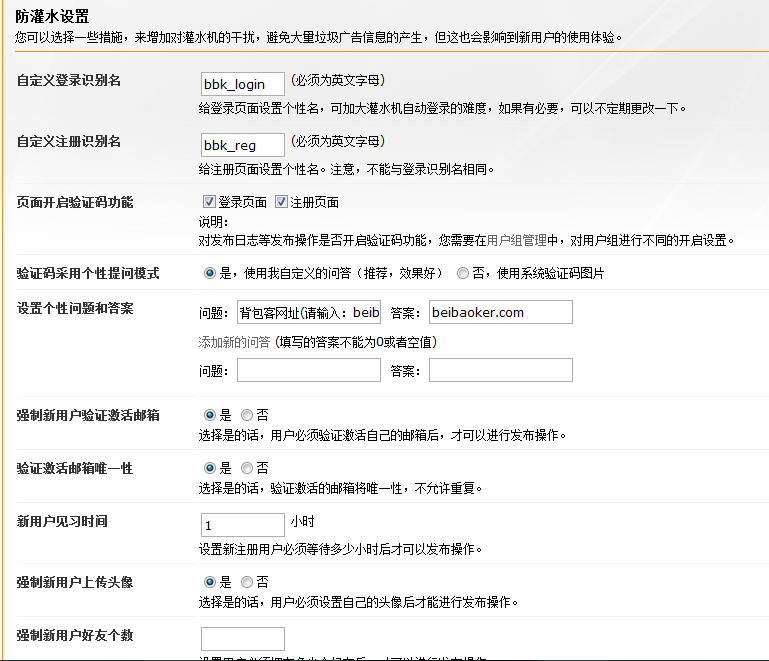Select 否，使用系统验证码图片 radio option

pyautogui.click(x=462, y=273)
